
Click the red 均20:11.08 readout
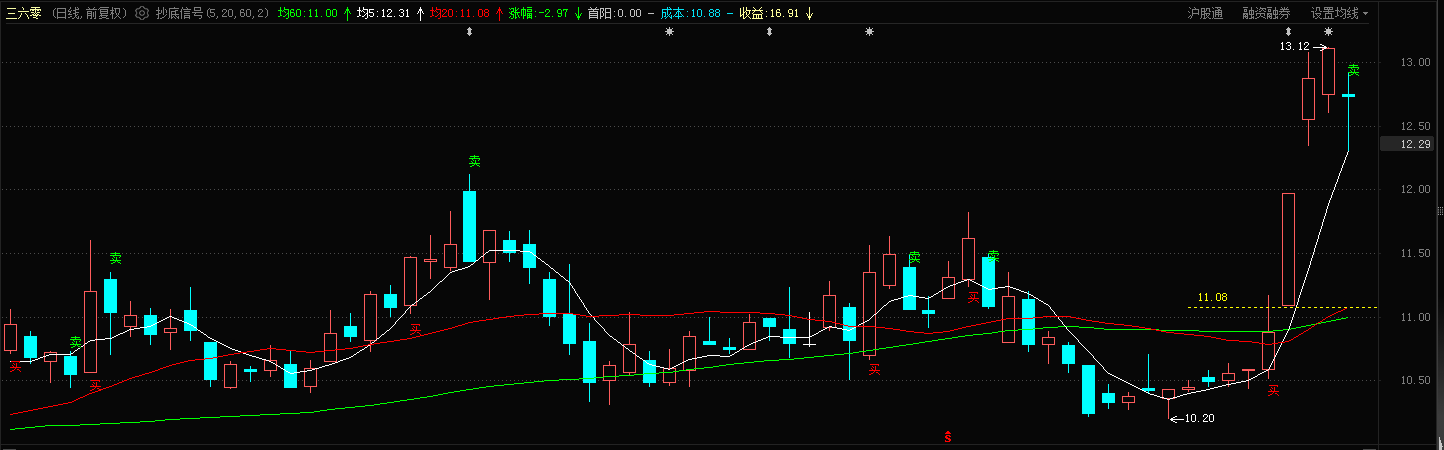460,13
